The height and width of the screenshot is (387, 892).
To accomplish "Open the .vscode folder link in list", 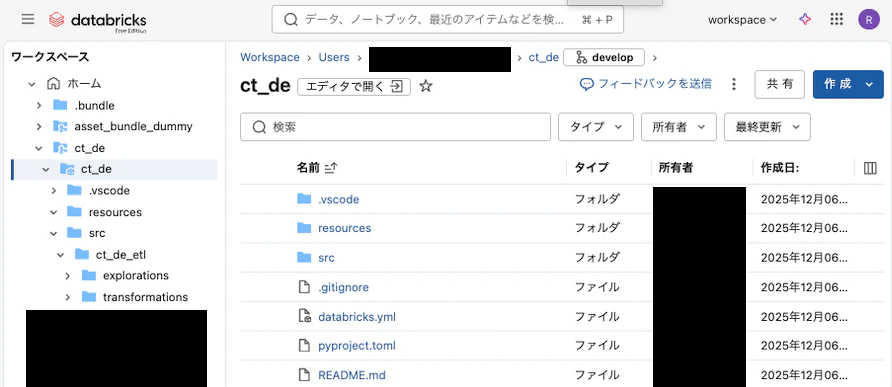I will coord(338,199).
